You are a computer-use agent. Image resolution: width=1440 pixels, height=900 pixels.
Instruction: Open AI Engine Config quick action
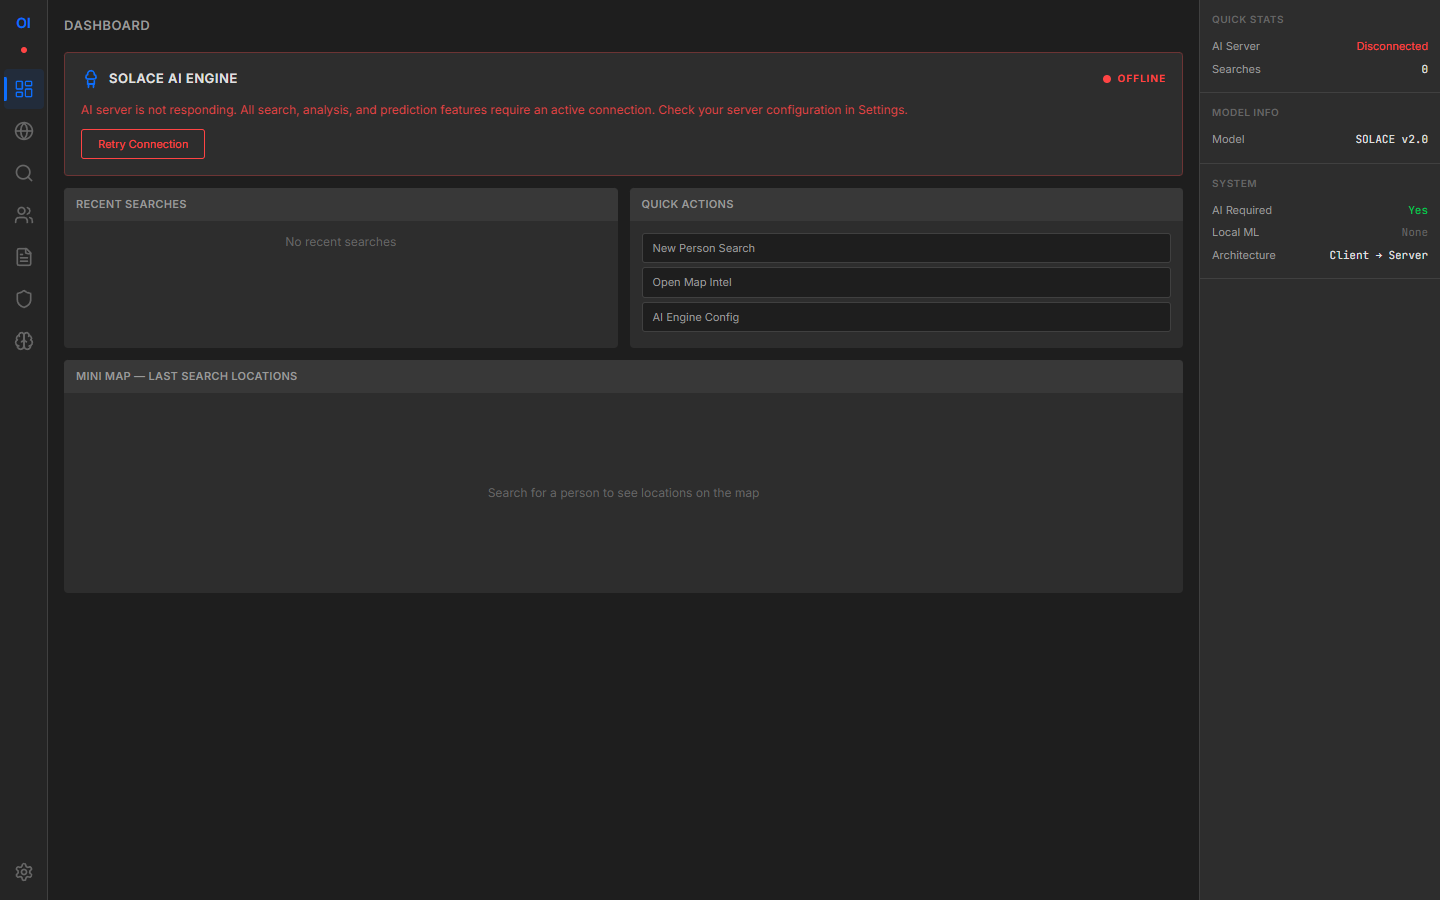[x=905, y=316]
